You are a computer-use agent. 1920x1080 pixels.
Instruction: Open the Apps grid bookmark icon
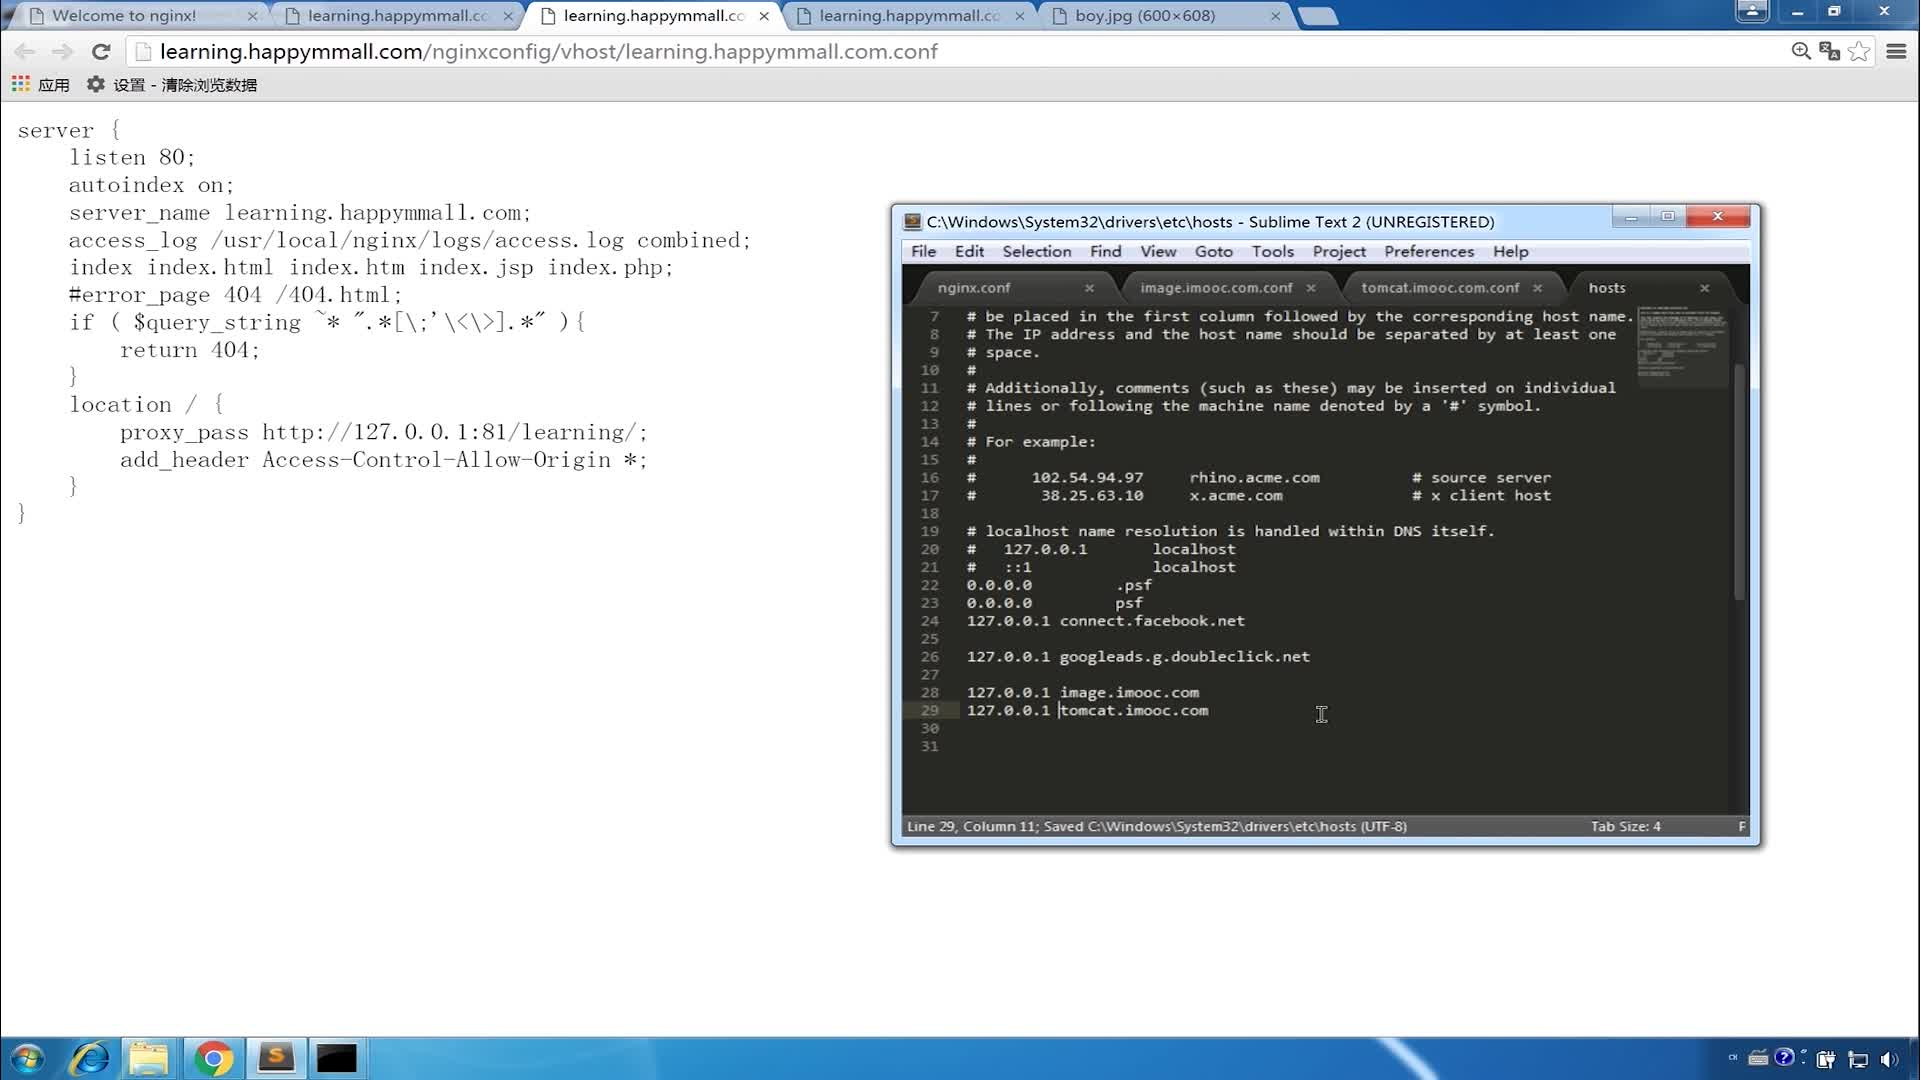[x=21, y=85]
